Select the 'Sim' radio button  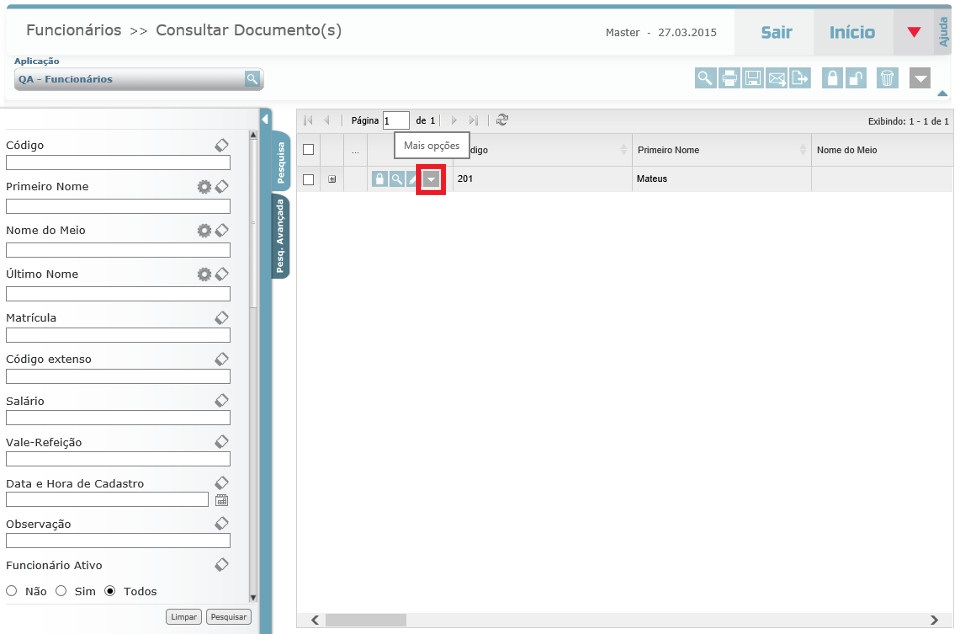pos(61,591)
